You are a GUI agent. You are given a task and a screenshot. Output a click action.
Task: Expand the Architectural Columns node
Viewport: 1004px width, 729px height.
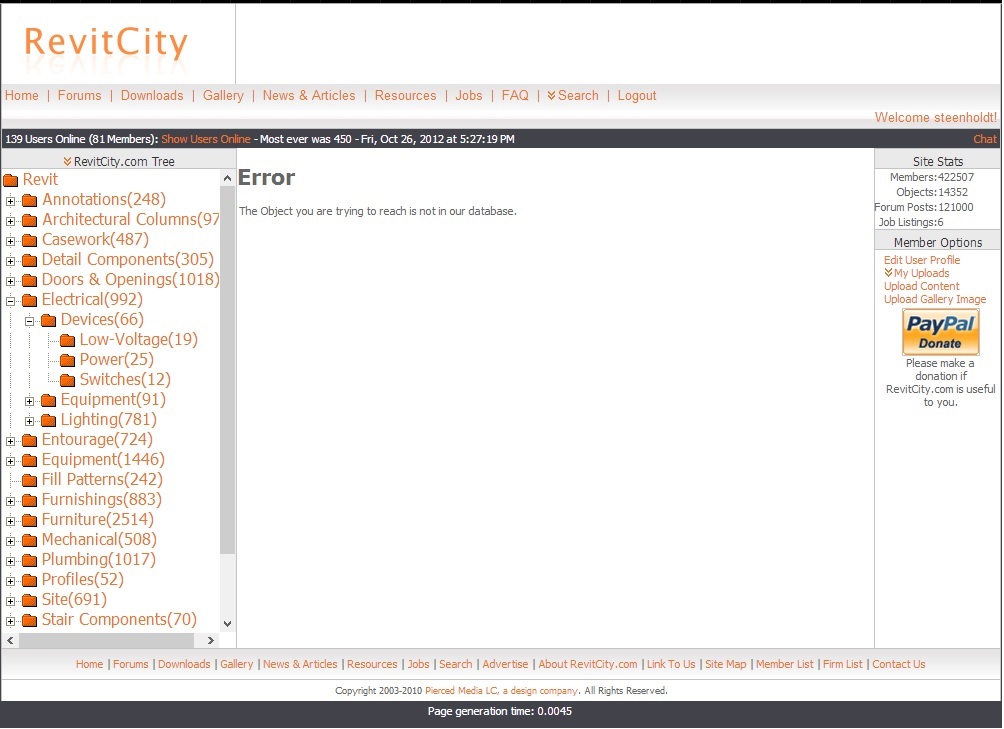10,221
